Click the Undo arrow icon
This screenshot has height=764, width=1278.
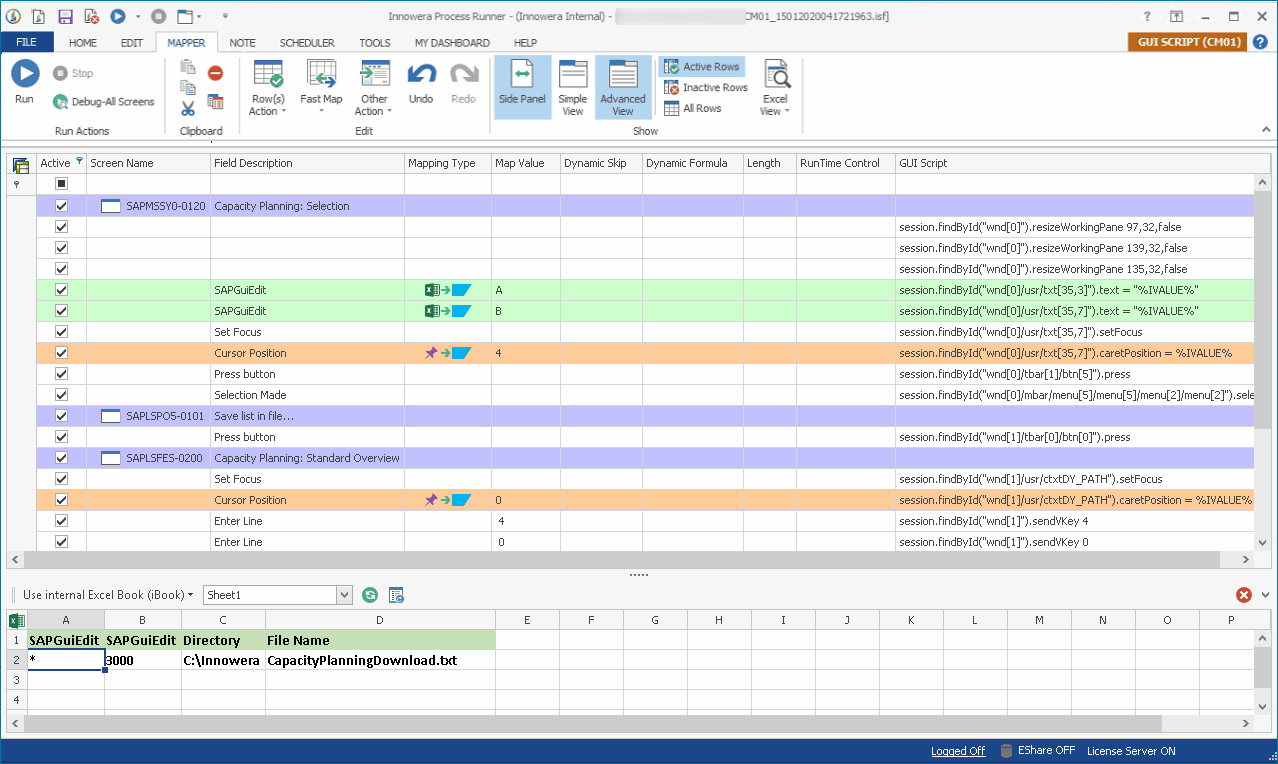(x=421, y=75)
